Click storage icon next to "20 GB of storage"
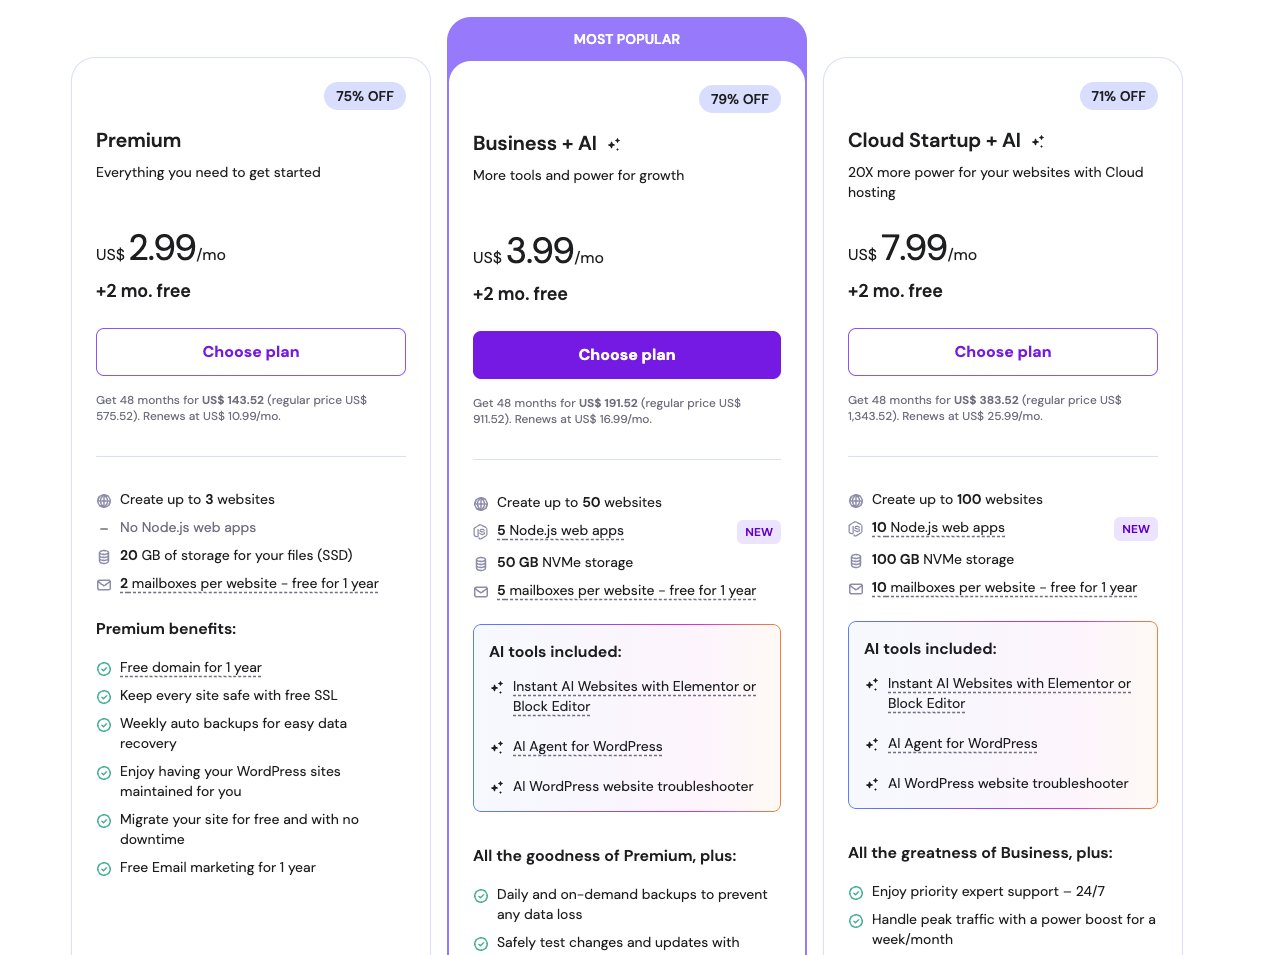Viewport: 1280px width, 955px height. pos(104,557)
